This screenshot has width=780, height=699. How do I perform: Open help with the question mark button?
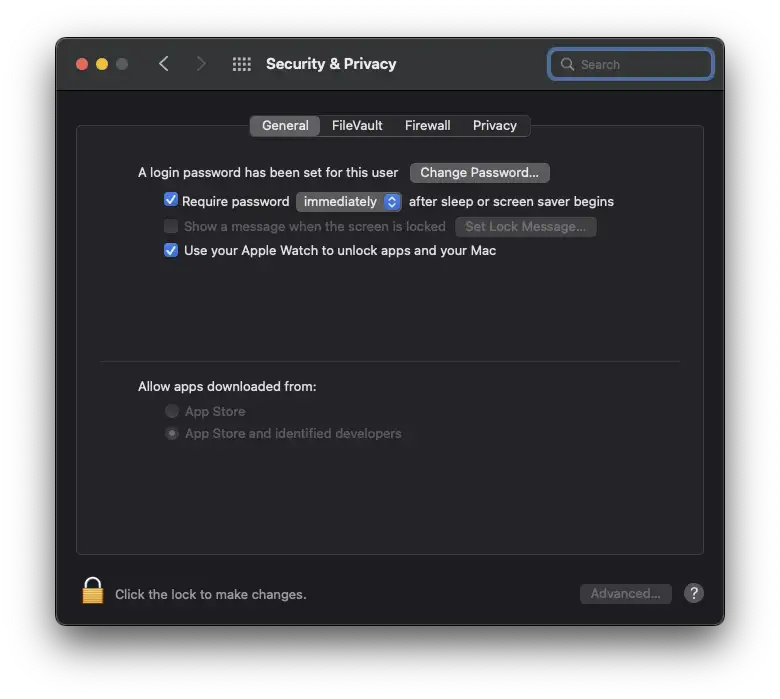693,593
